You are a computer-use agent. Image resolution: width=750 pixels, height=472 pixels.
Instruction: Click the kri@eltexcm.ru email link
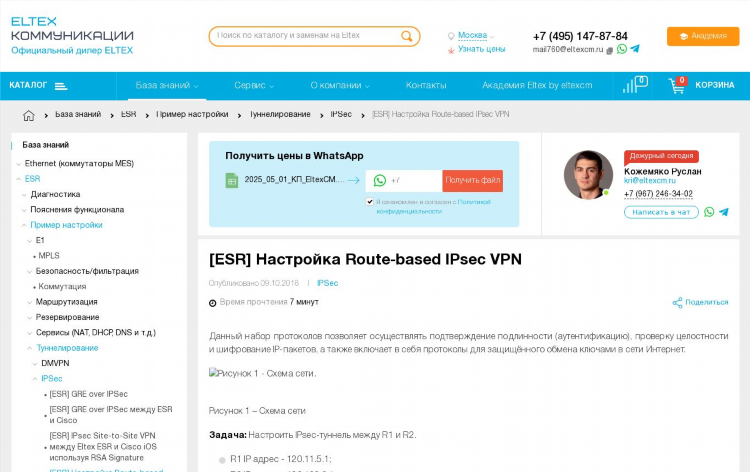pos(650,181)
